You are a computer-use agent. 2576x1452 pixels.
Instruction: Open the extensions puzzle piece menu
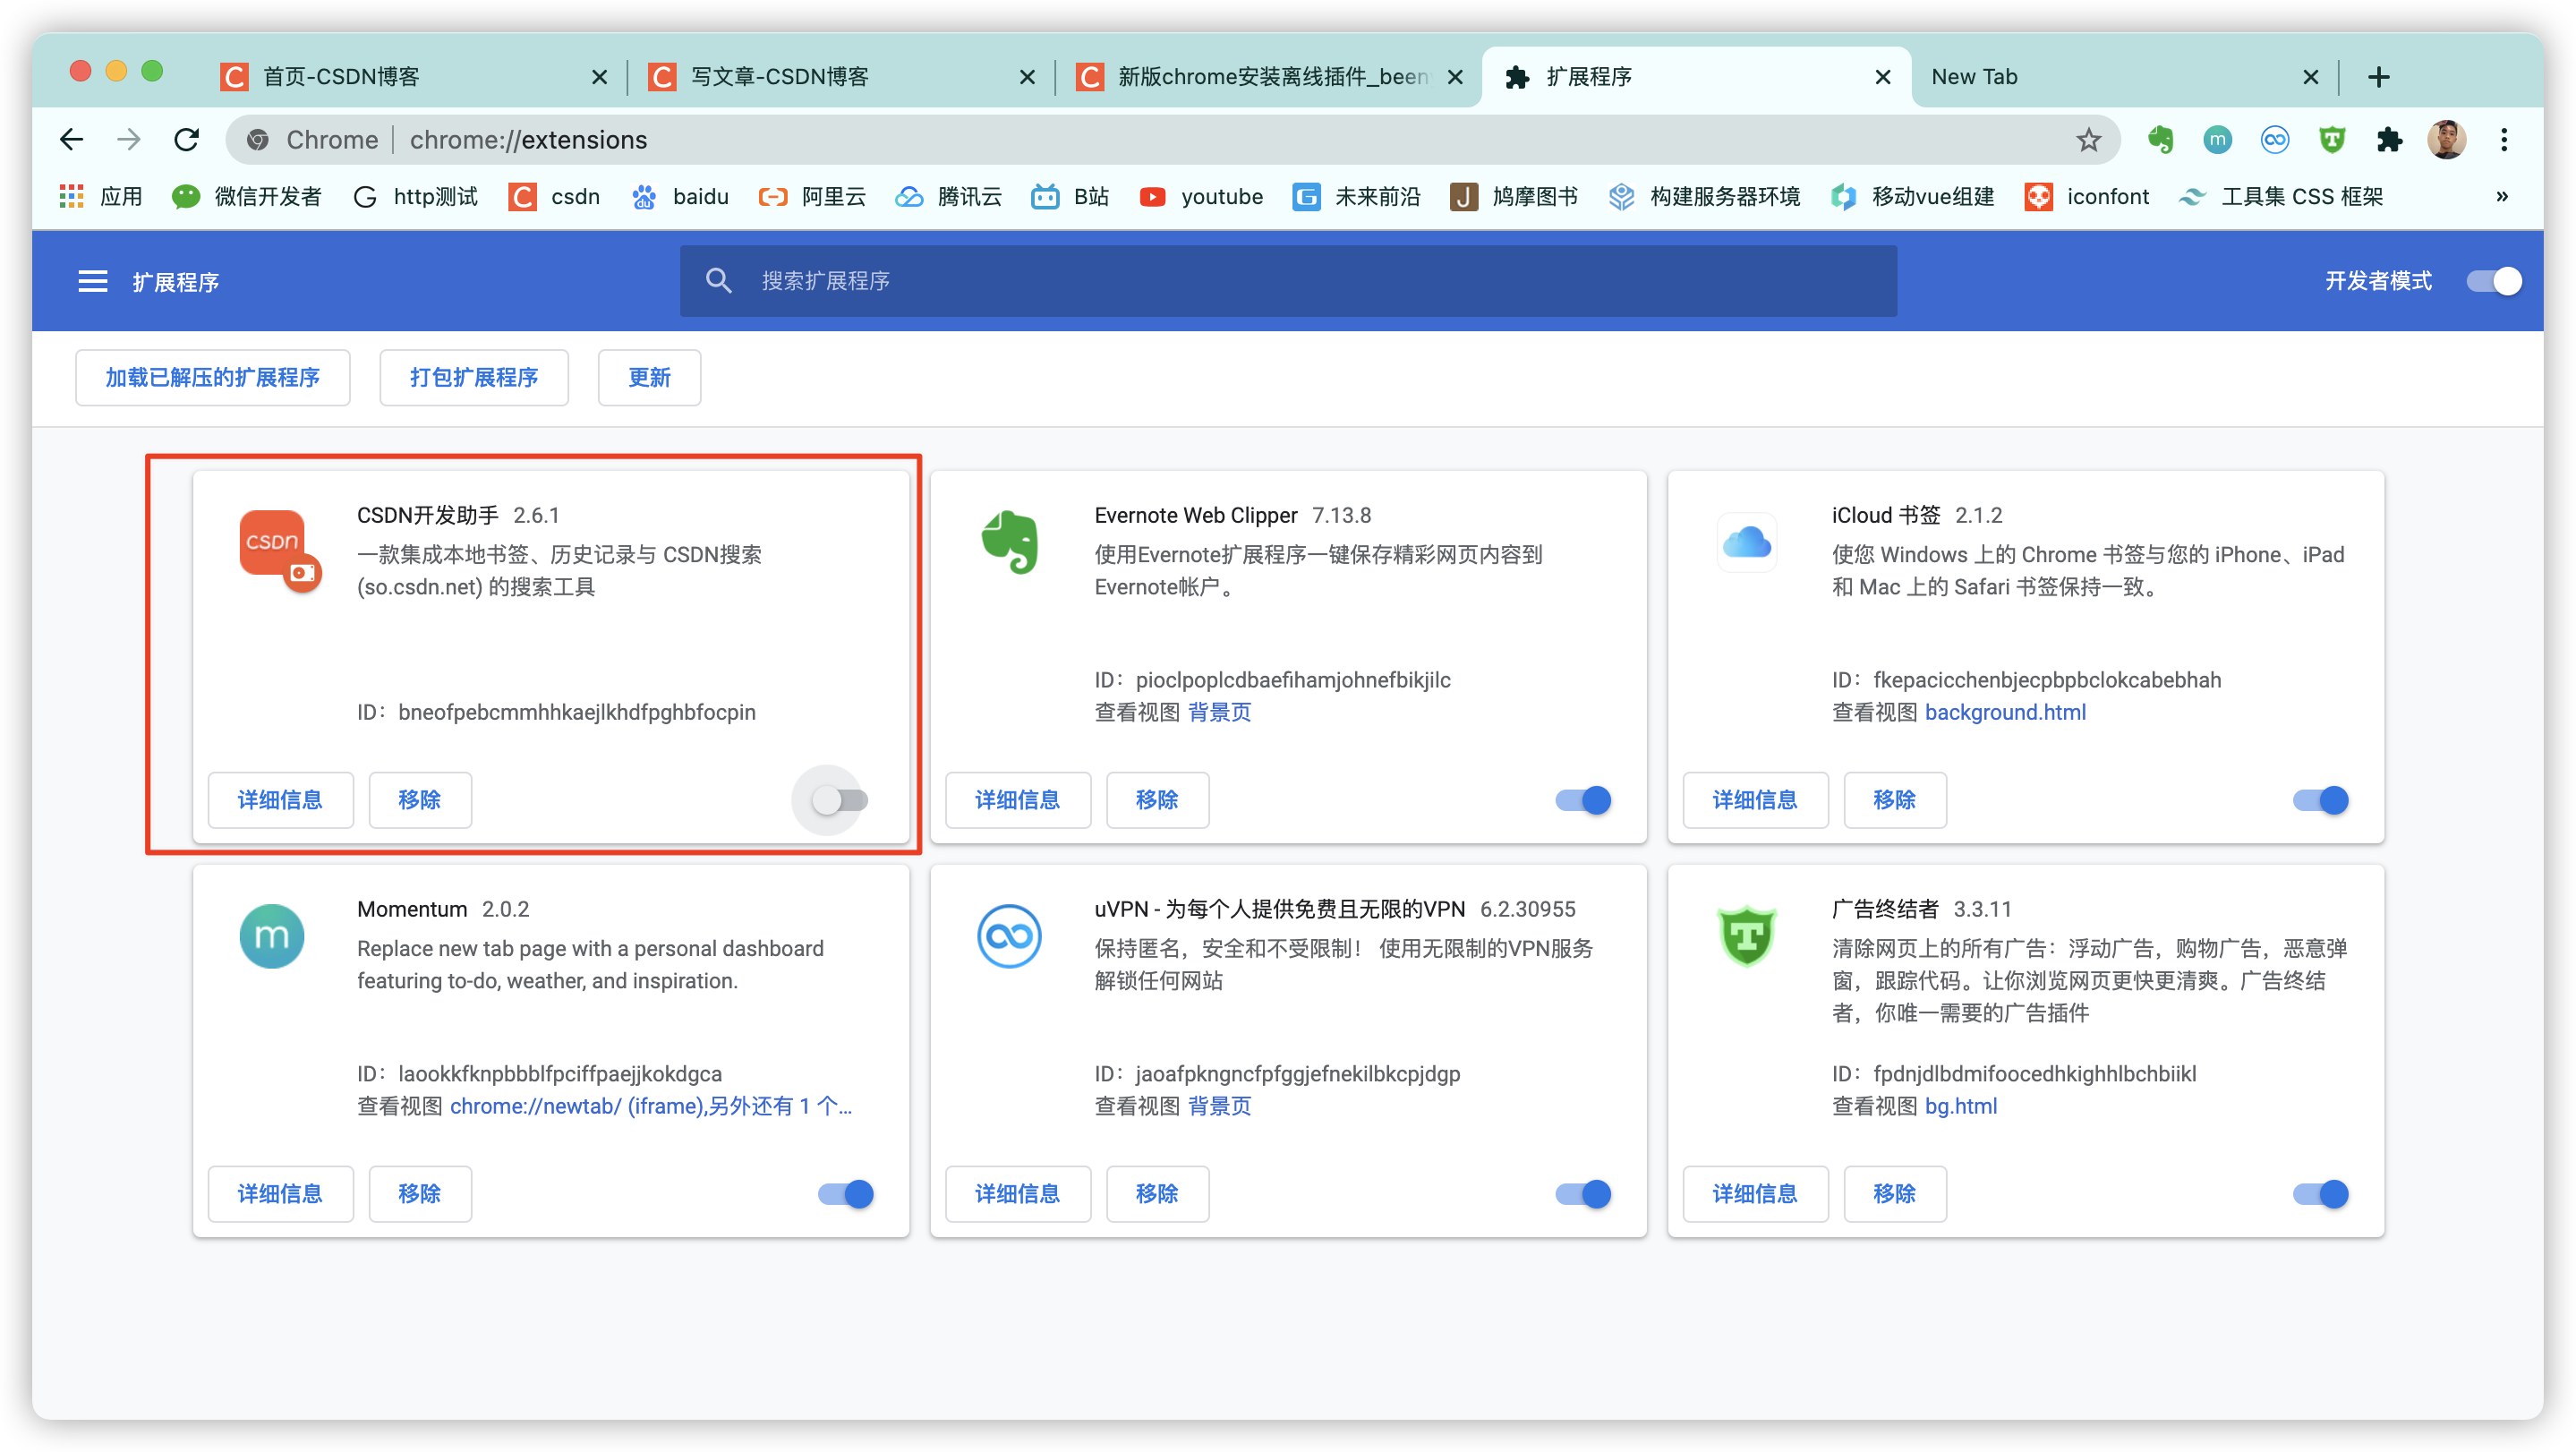2389,140
